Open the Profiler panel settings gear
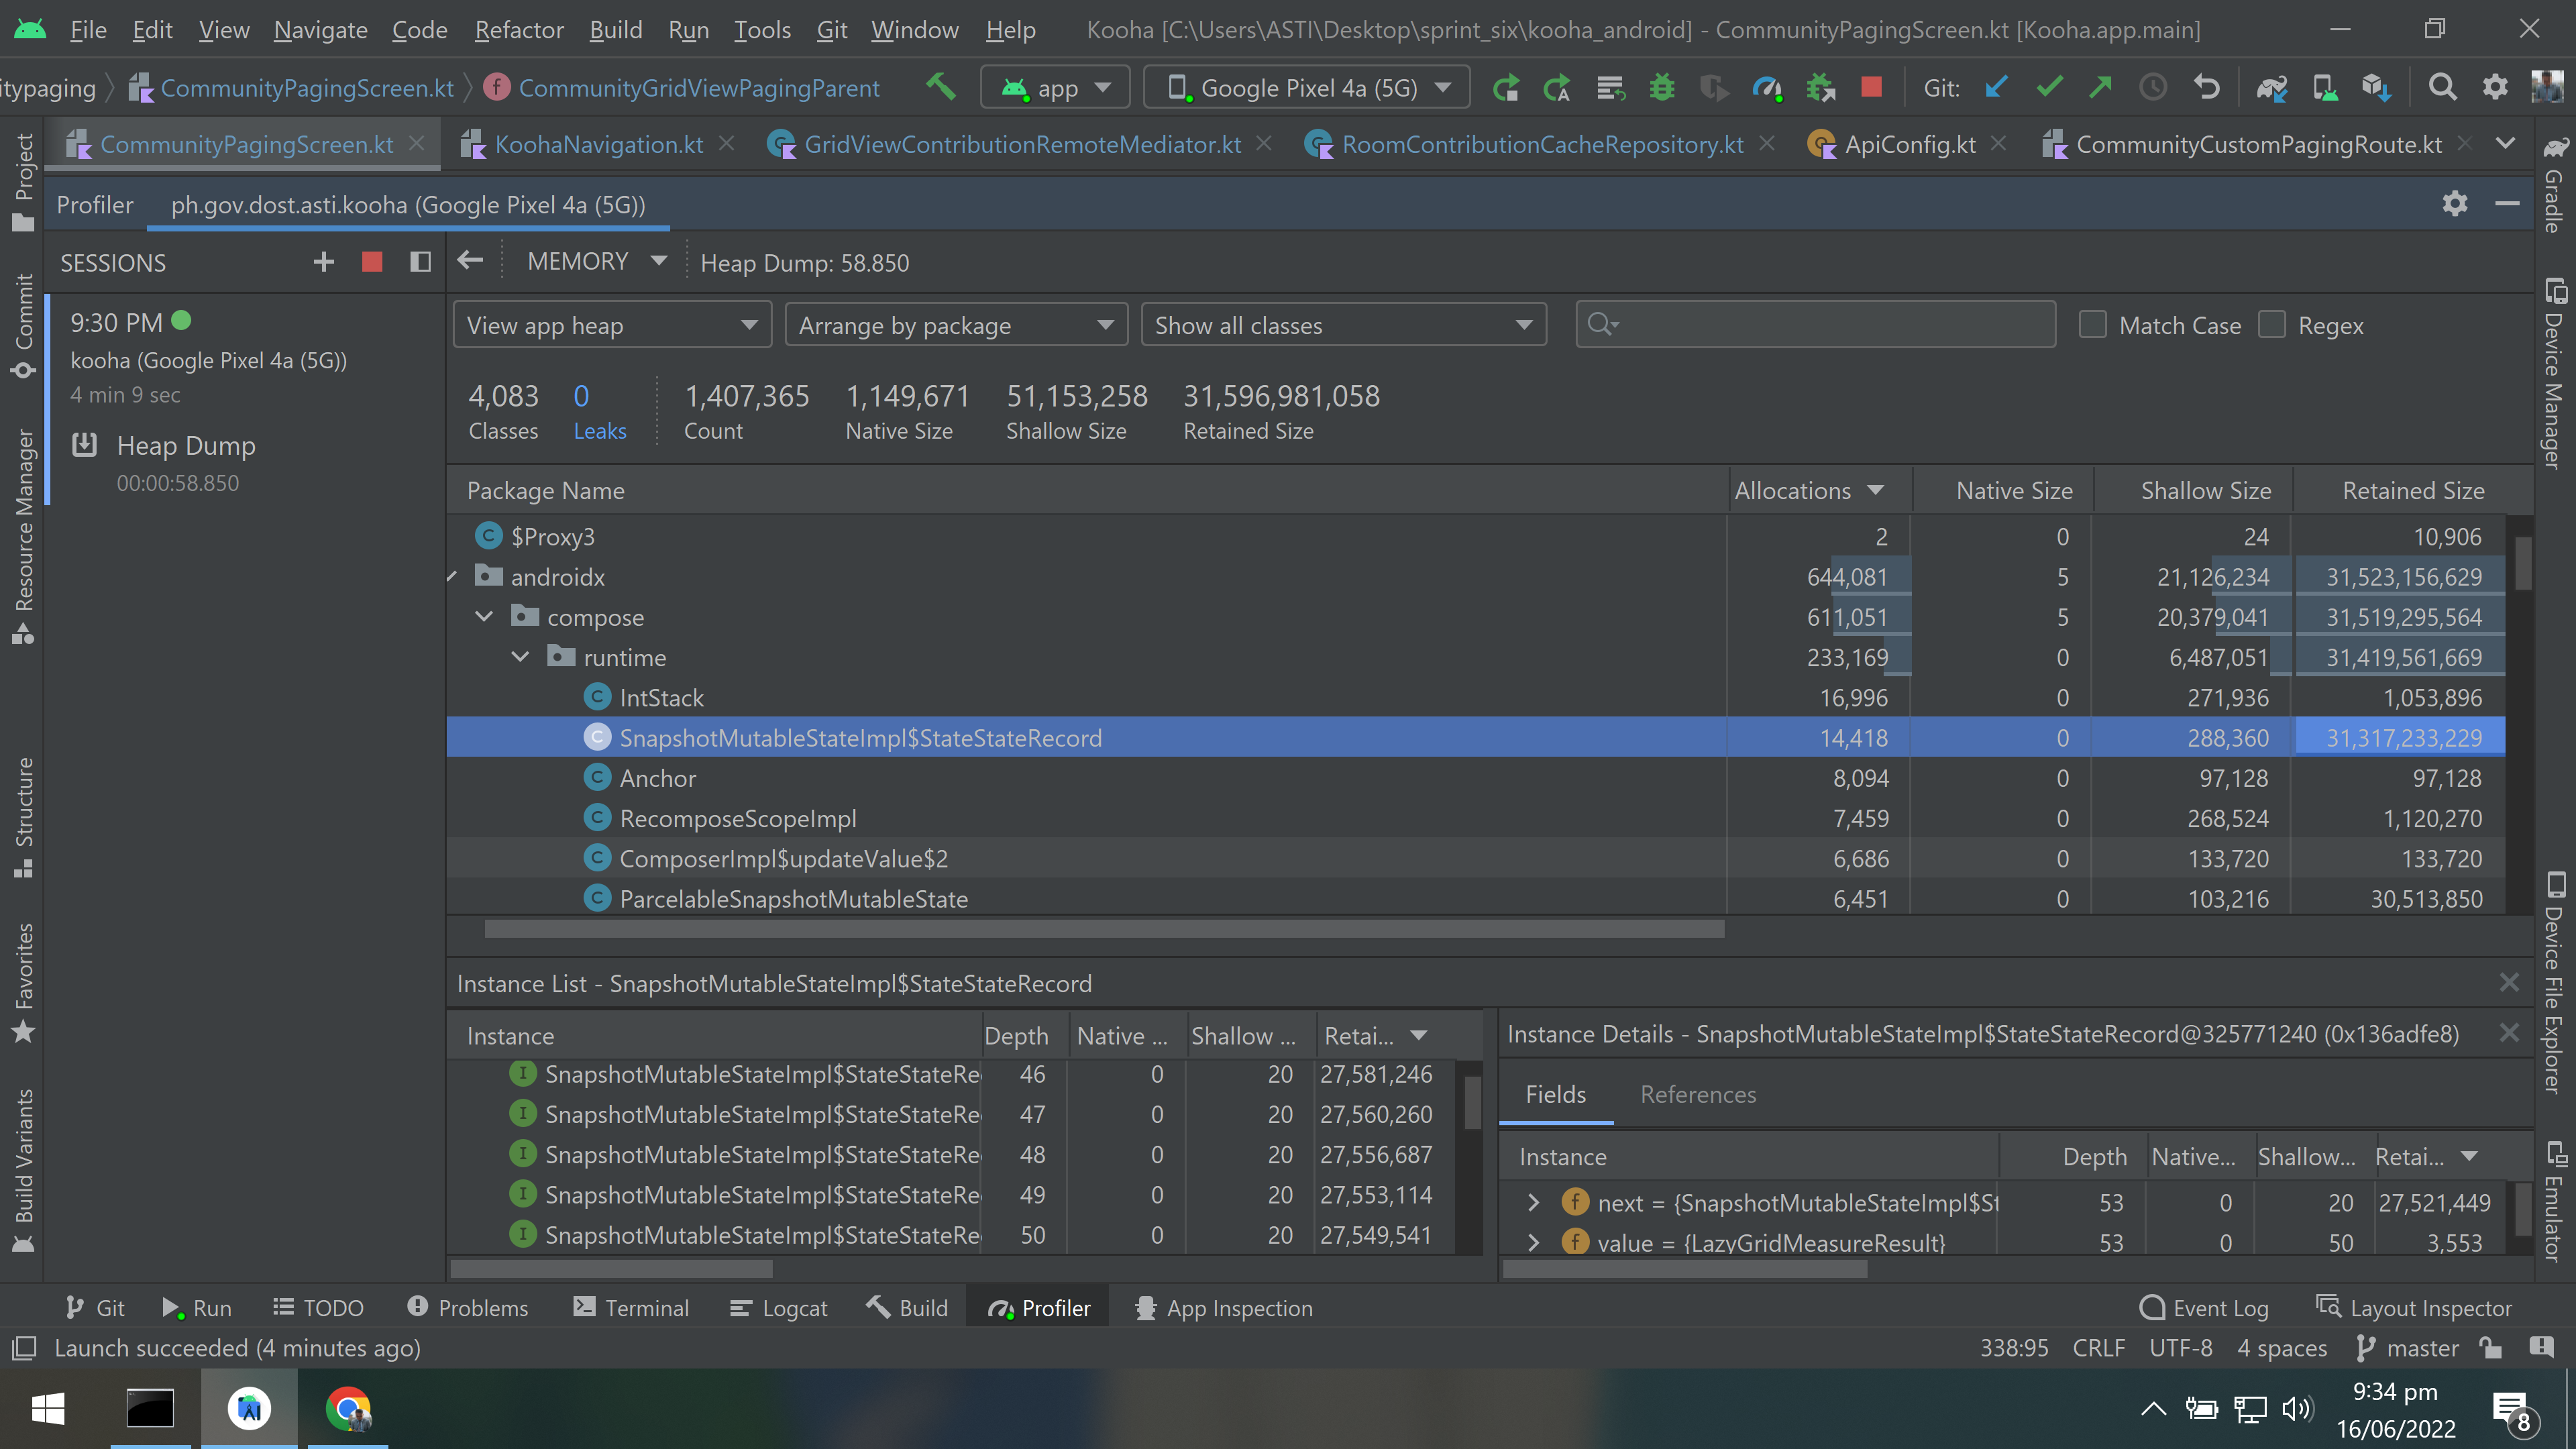This screenshot has height=1449, width=2576. pos(2454,204)
